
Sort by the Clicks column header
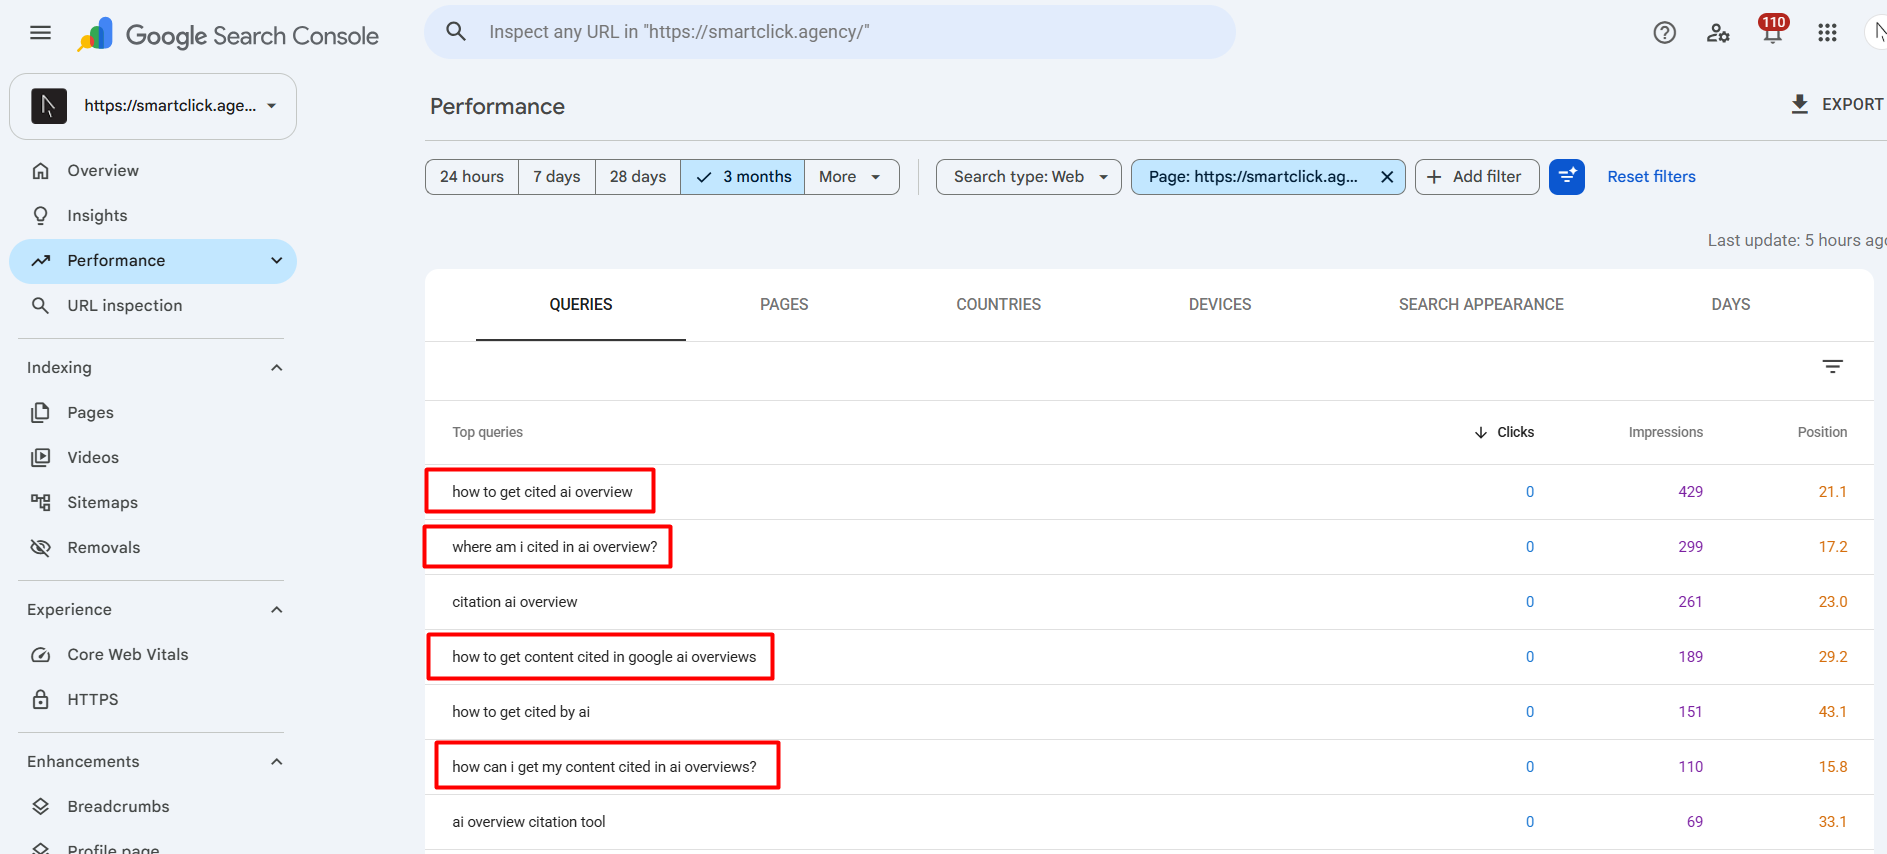[x=1504, y=432]
